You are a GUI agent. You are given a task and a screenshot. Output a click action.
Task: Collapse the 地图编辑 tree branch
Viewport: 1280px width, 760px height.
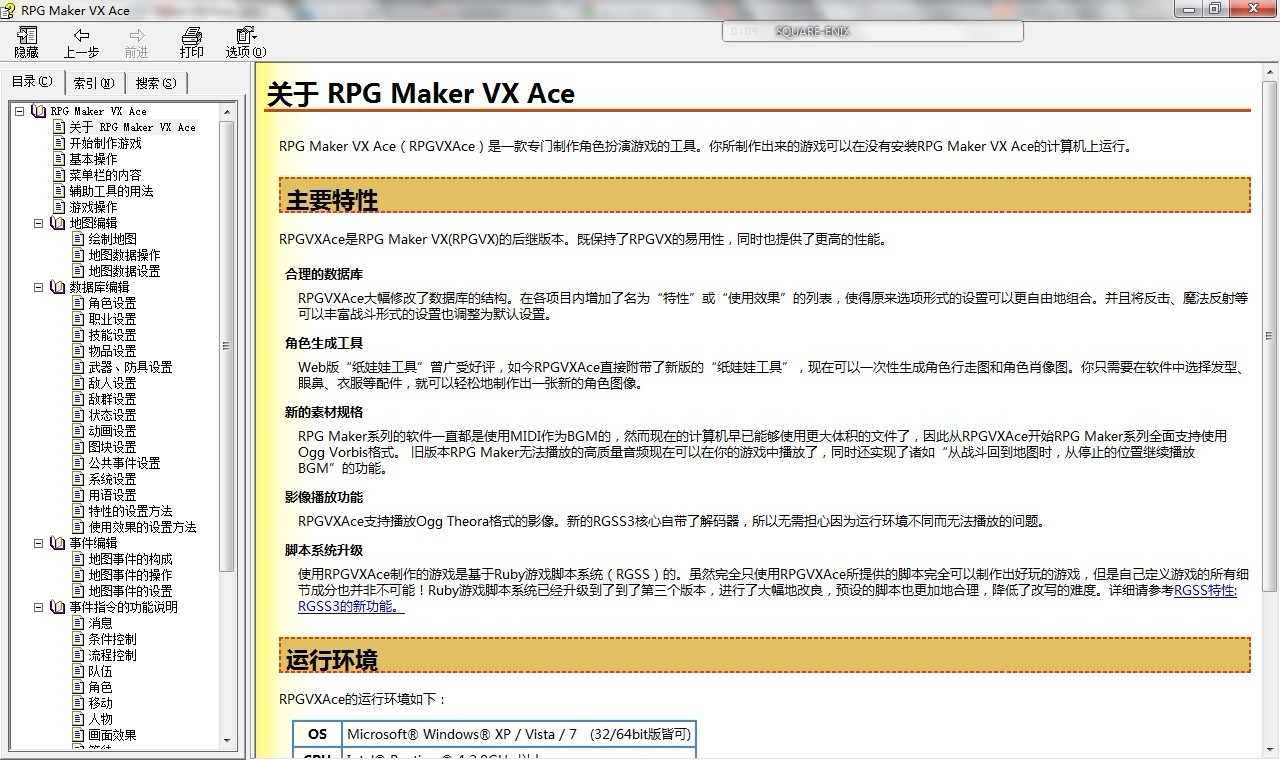click(39, 223)
